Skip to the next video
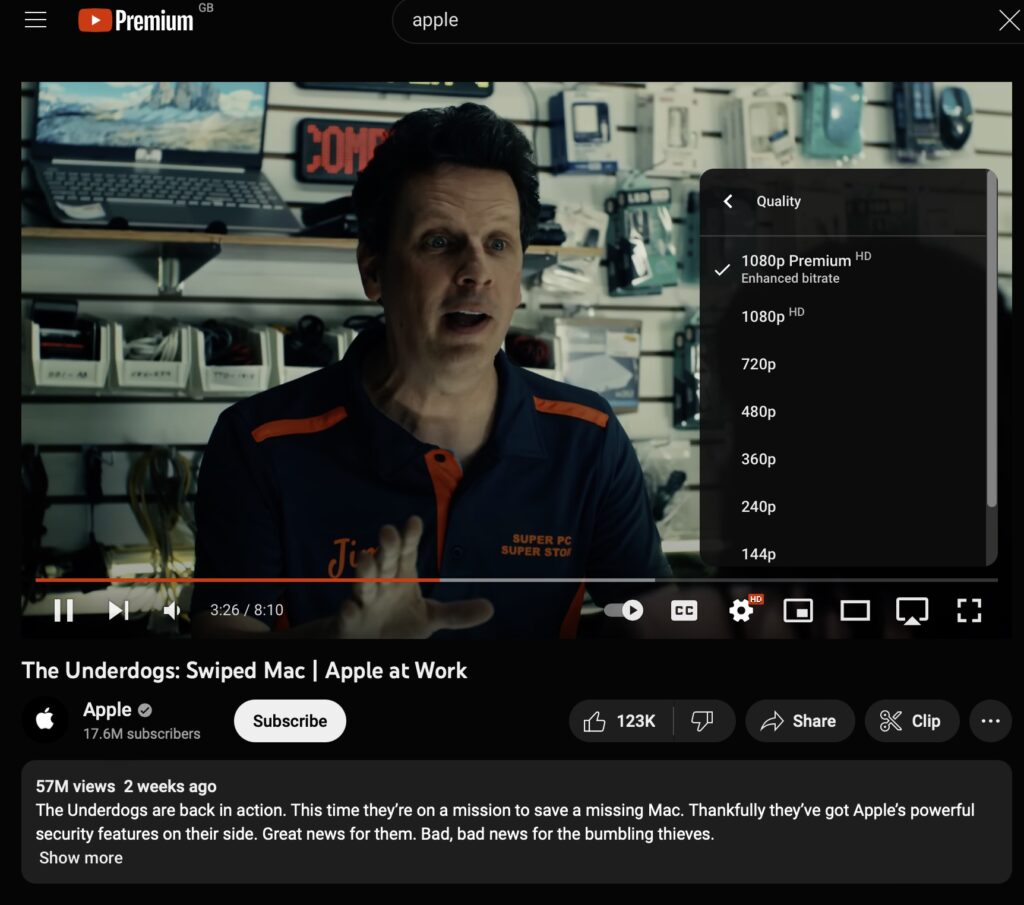Image resolution: width=1024 pixels, height=905 pixels. tap(118, 611)
